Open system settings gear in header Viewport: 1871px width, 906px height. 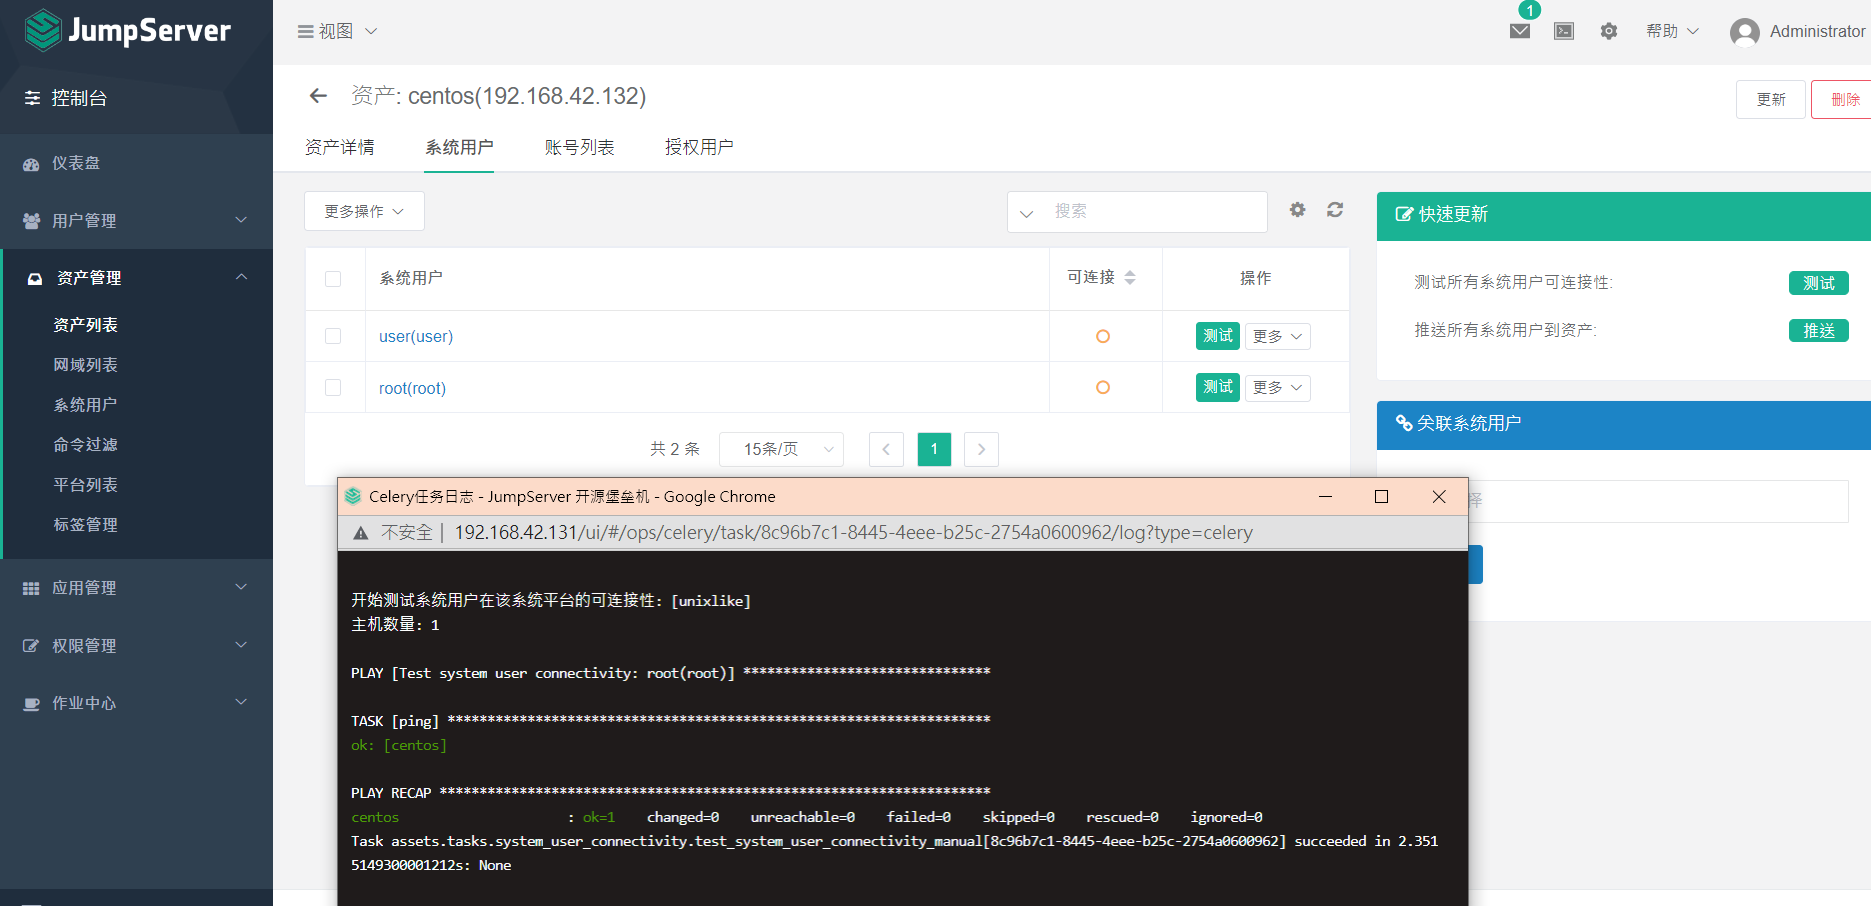1609,31
